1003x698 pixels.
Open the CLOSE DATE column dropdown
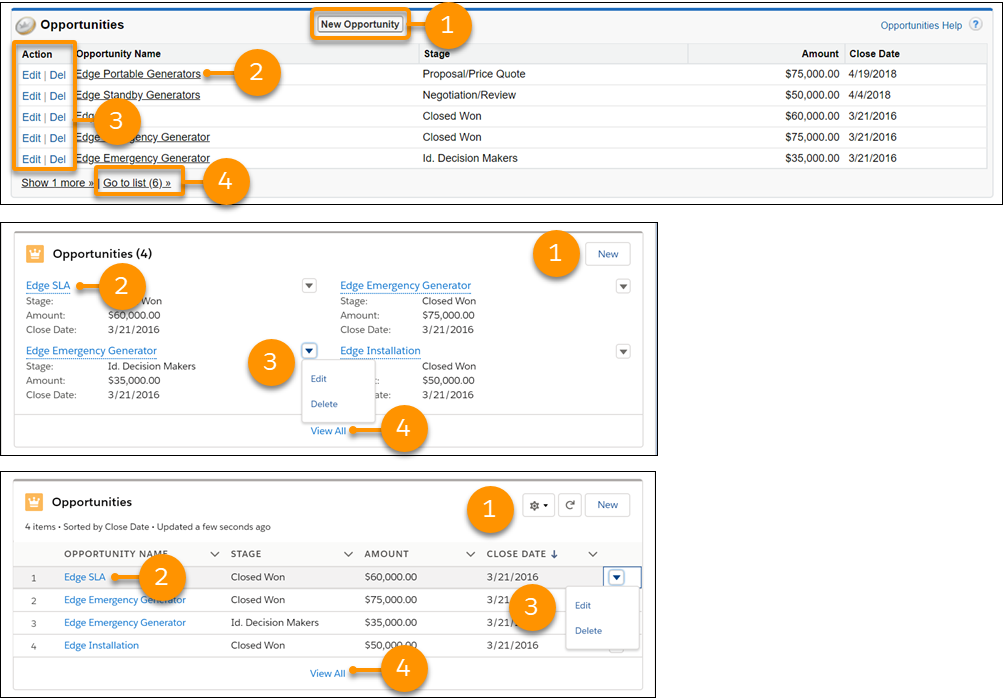click(x=592, y=554)
